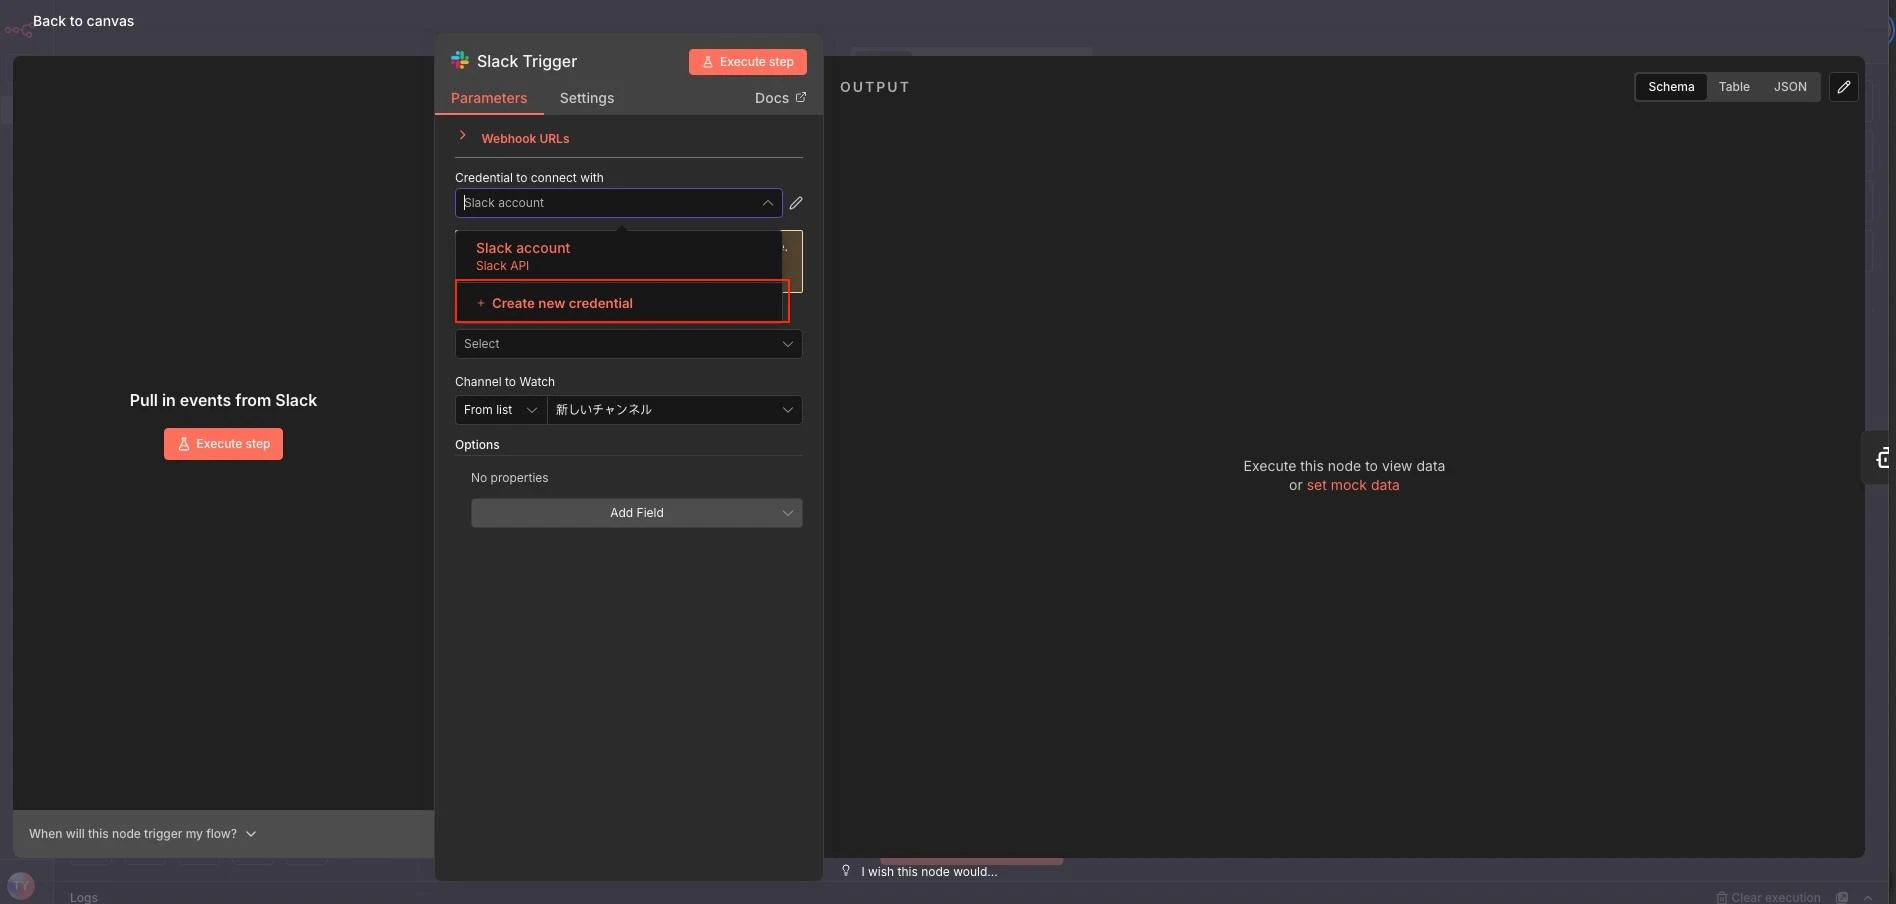Expand the Webhook URLs section
Image resolution: width=1896 pixels, height=904 pixels.
pos(525,138)
